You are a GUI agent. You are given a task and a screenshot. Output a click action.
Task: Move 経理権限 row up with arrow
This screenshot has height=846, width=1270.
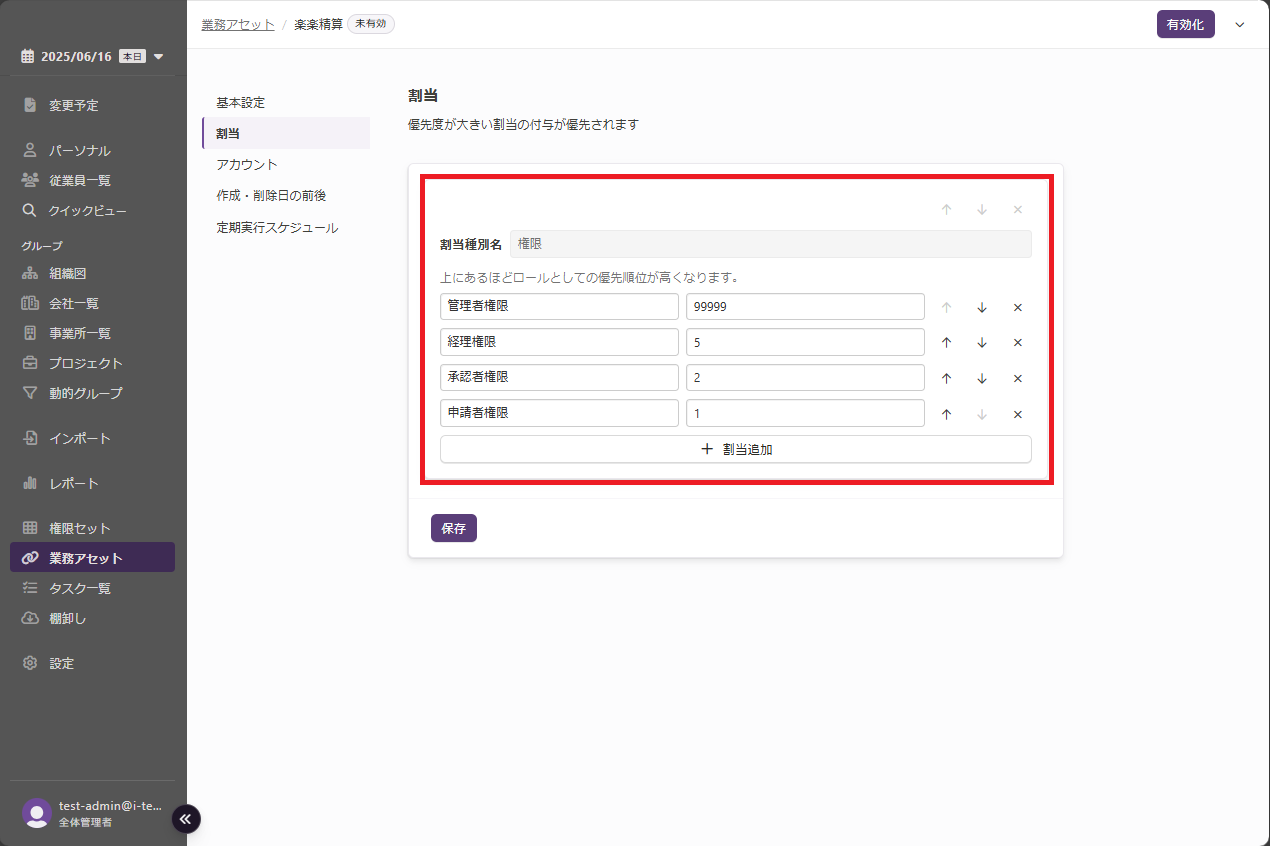946,343
